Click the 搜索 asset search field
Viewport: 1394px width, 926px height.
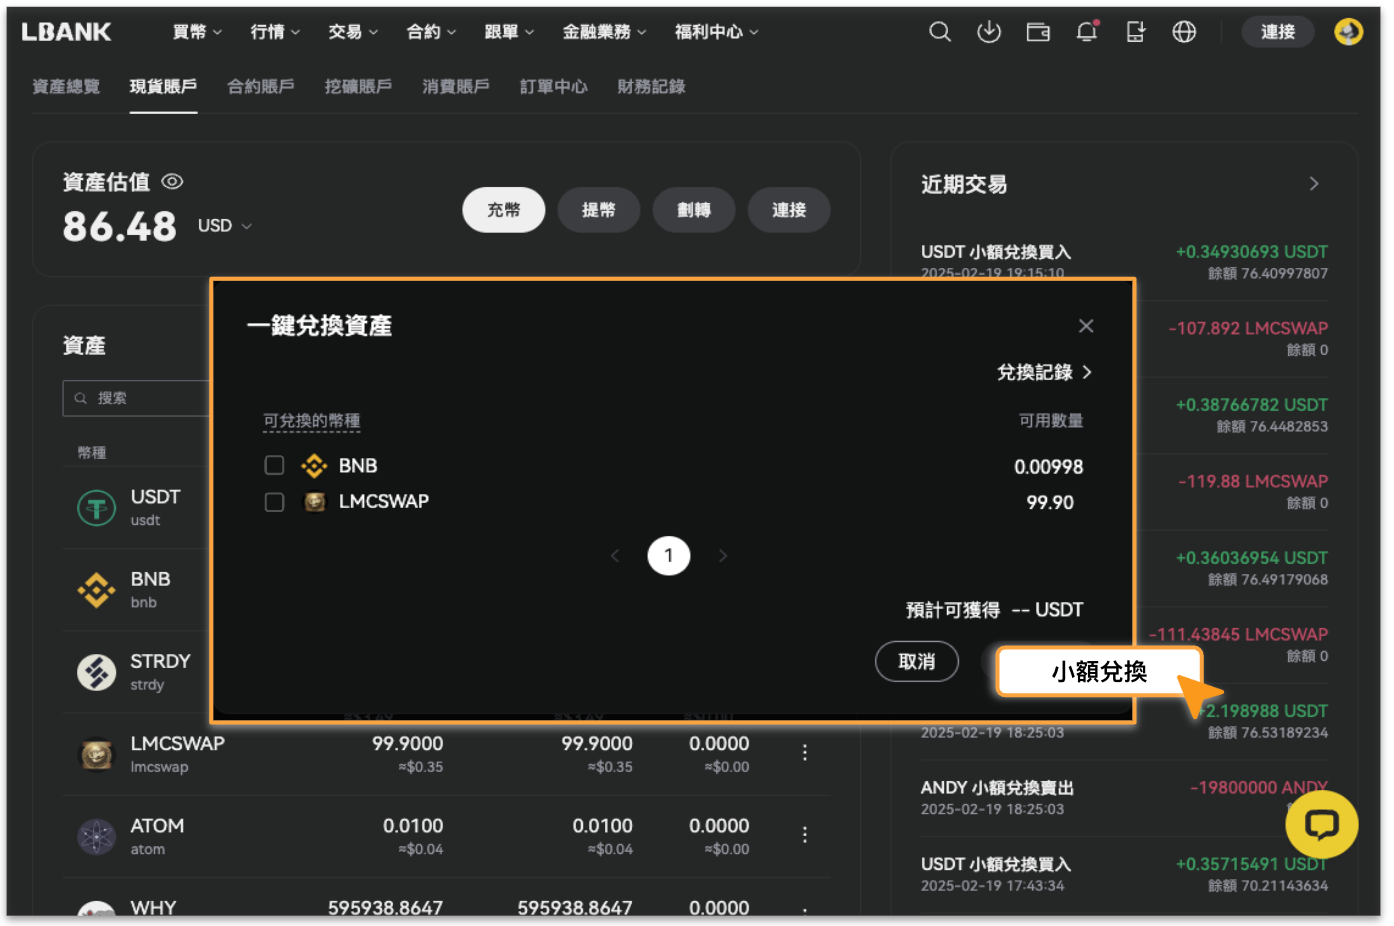point(137,398)
